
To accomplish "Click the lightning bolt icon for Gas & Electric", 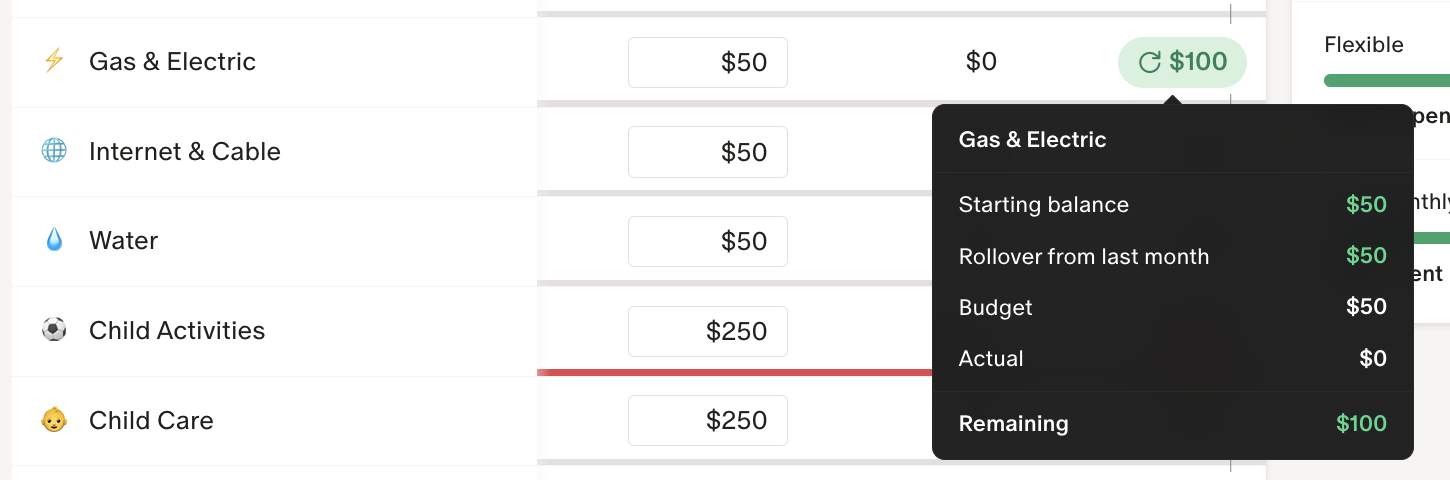I will click(x=54, y=61).
